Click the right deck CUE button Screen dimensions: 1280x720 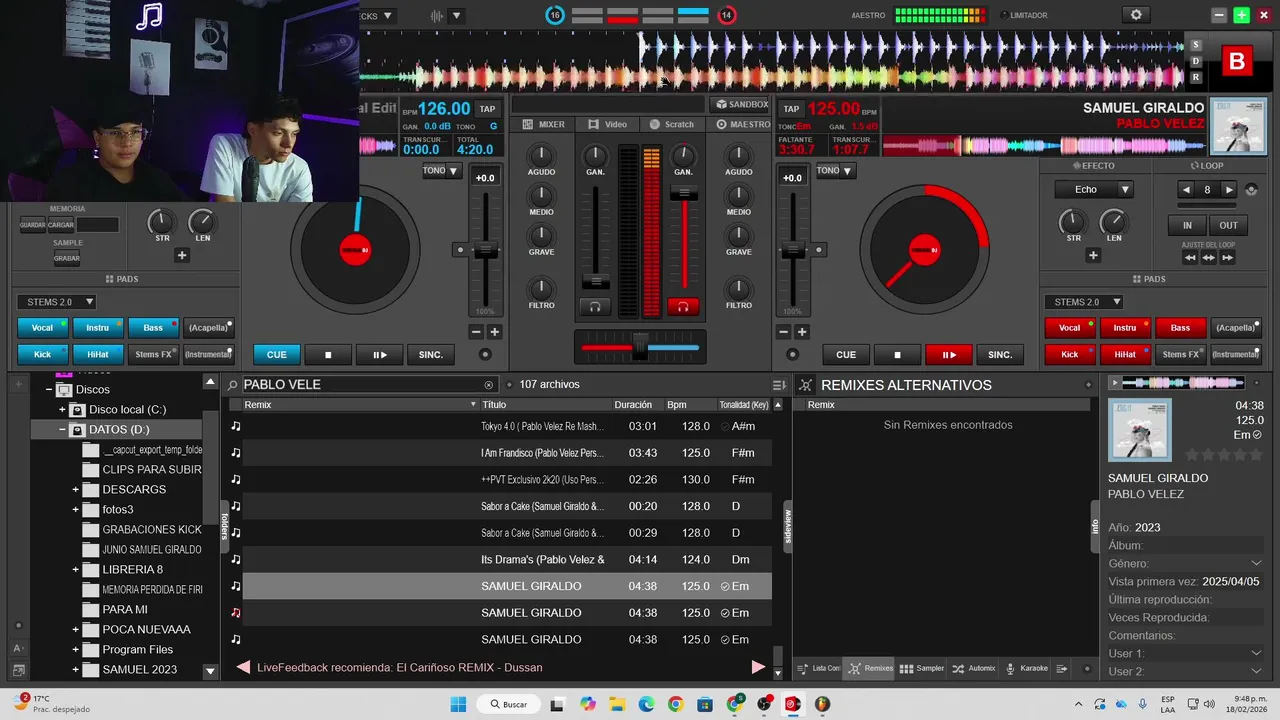tap(846, 354)
